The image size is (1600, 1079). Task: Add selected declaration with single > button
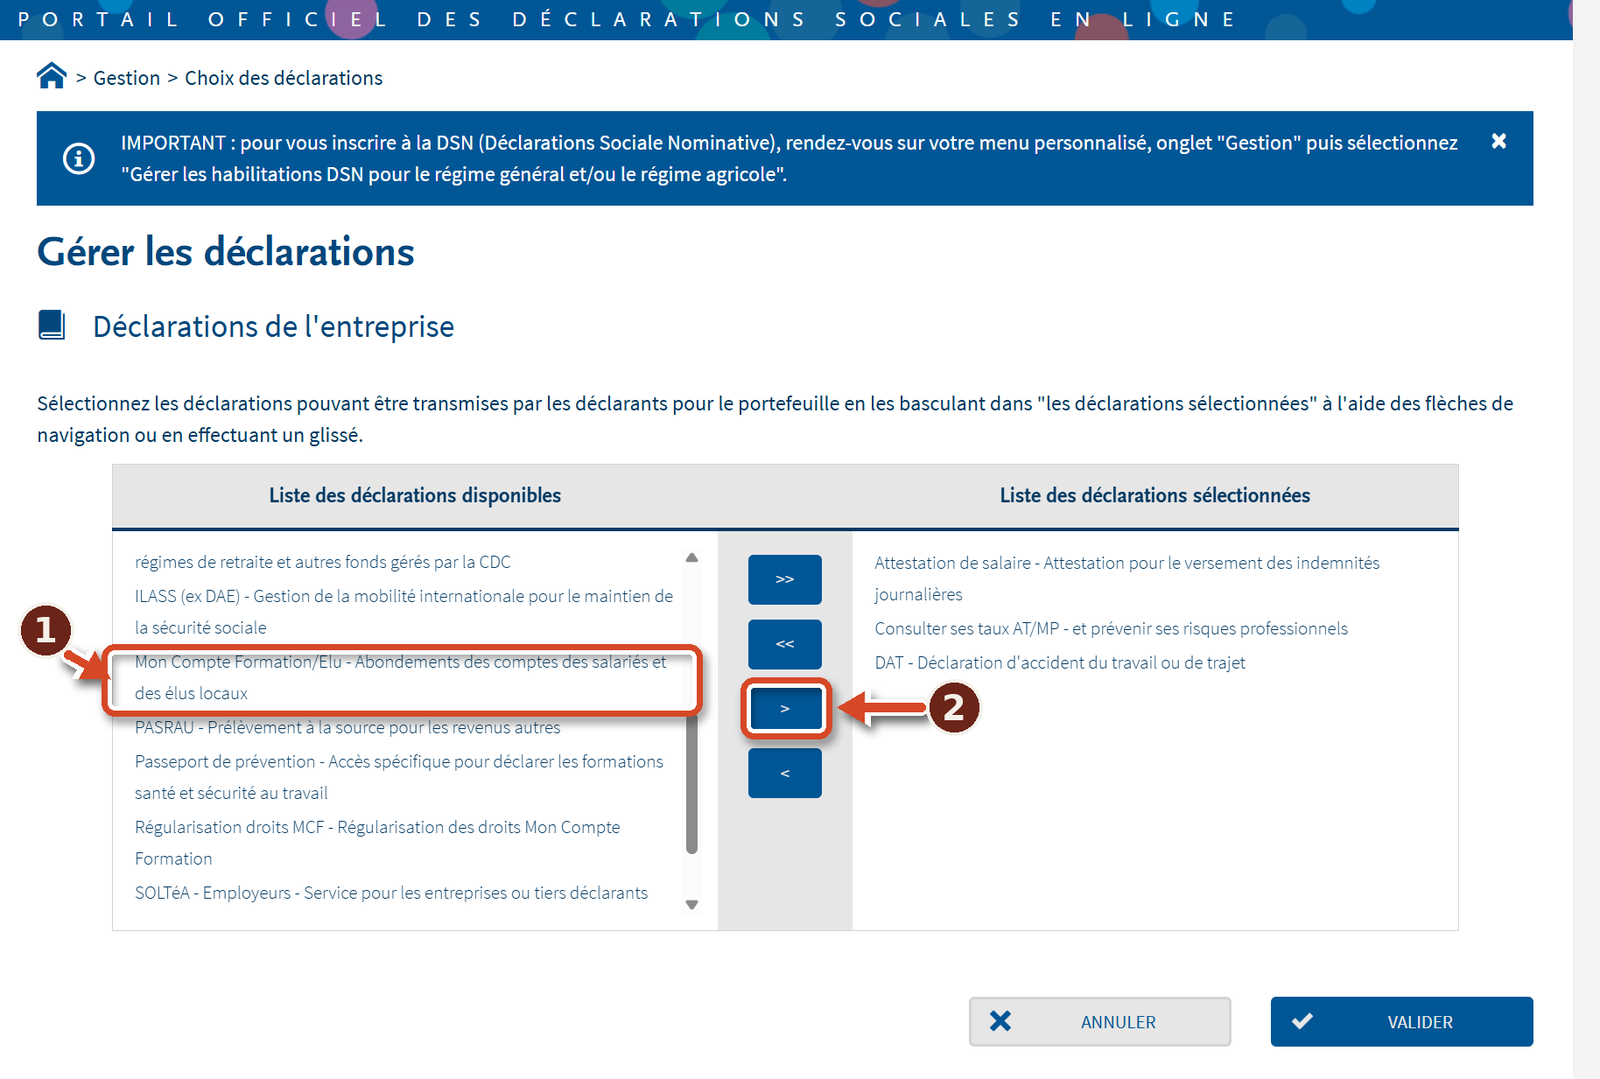tap(785, 709)
